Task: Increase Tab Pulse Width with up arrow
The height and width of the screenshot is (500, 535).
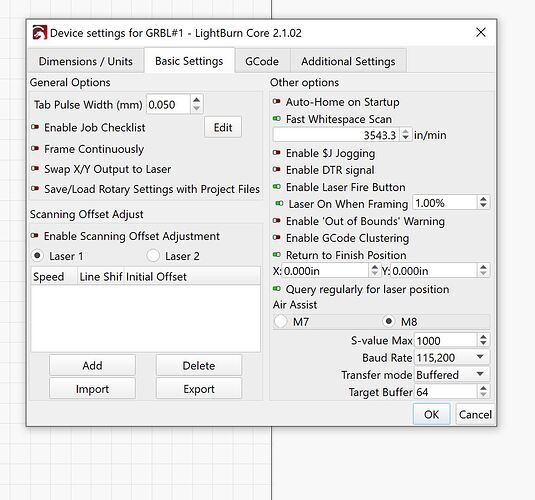Action: point(196,100)
